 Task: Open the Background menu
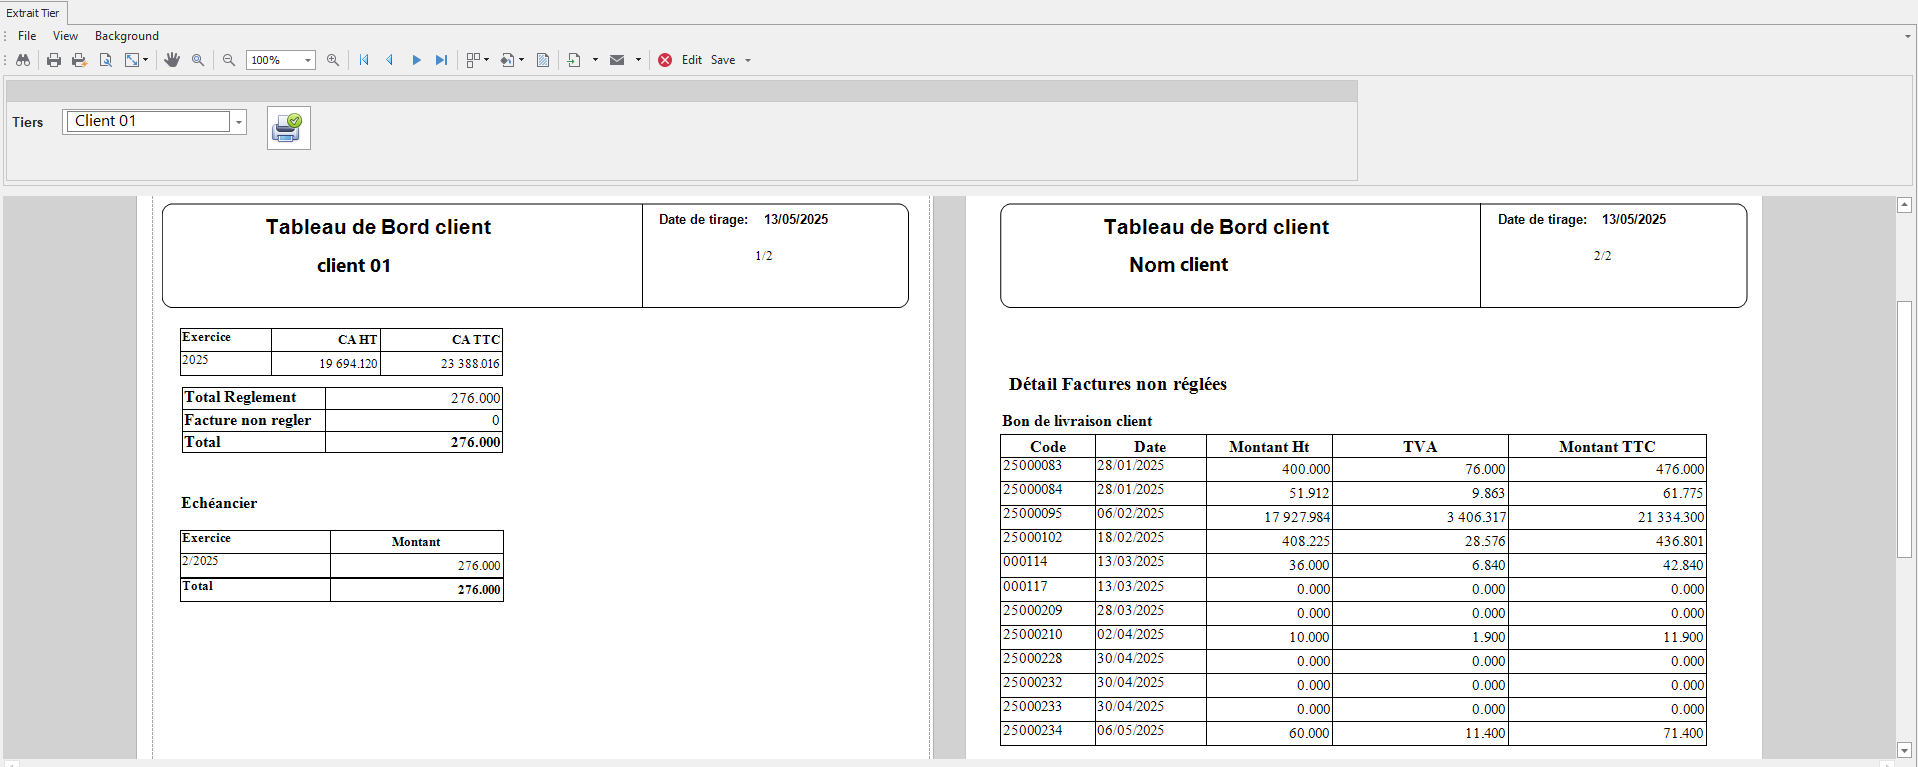point(126,36)
